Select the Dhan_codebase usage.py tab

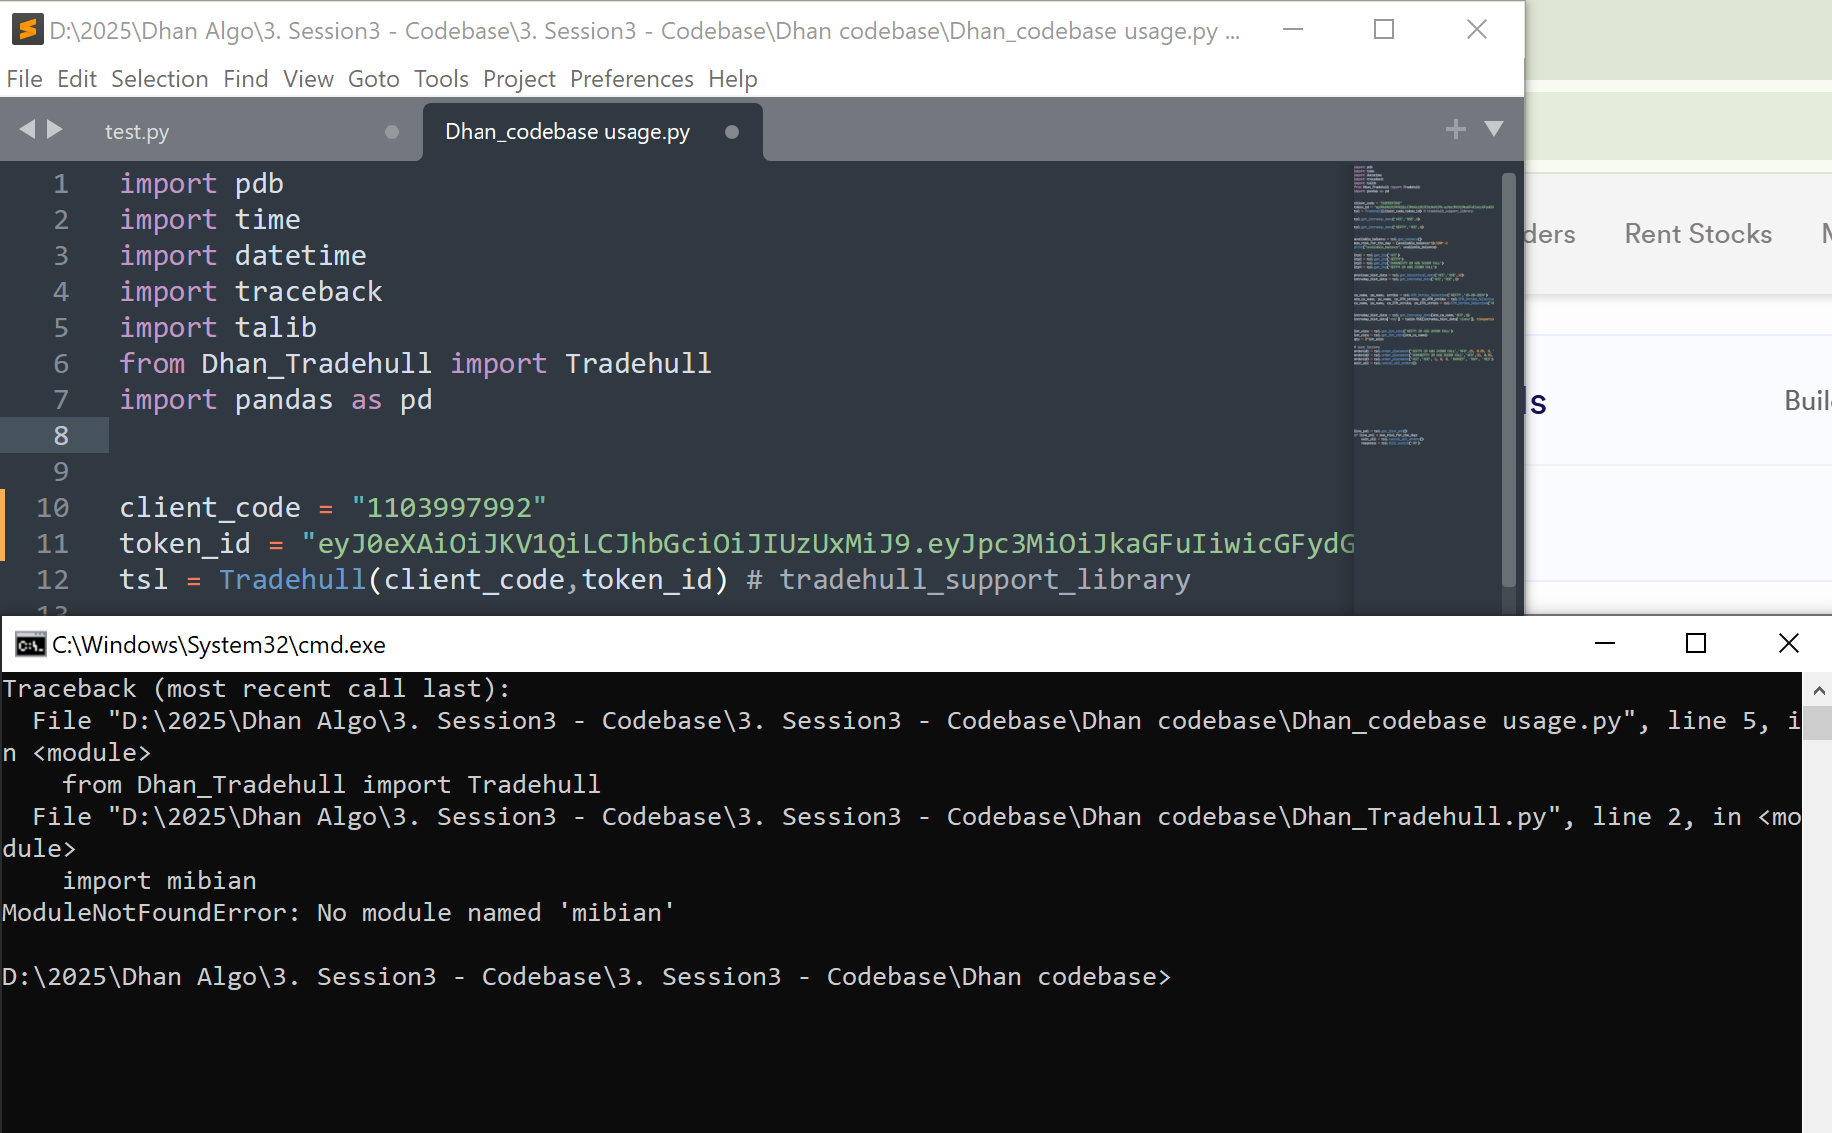pyautogui.click(x=567, y=132)
